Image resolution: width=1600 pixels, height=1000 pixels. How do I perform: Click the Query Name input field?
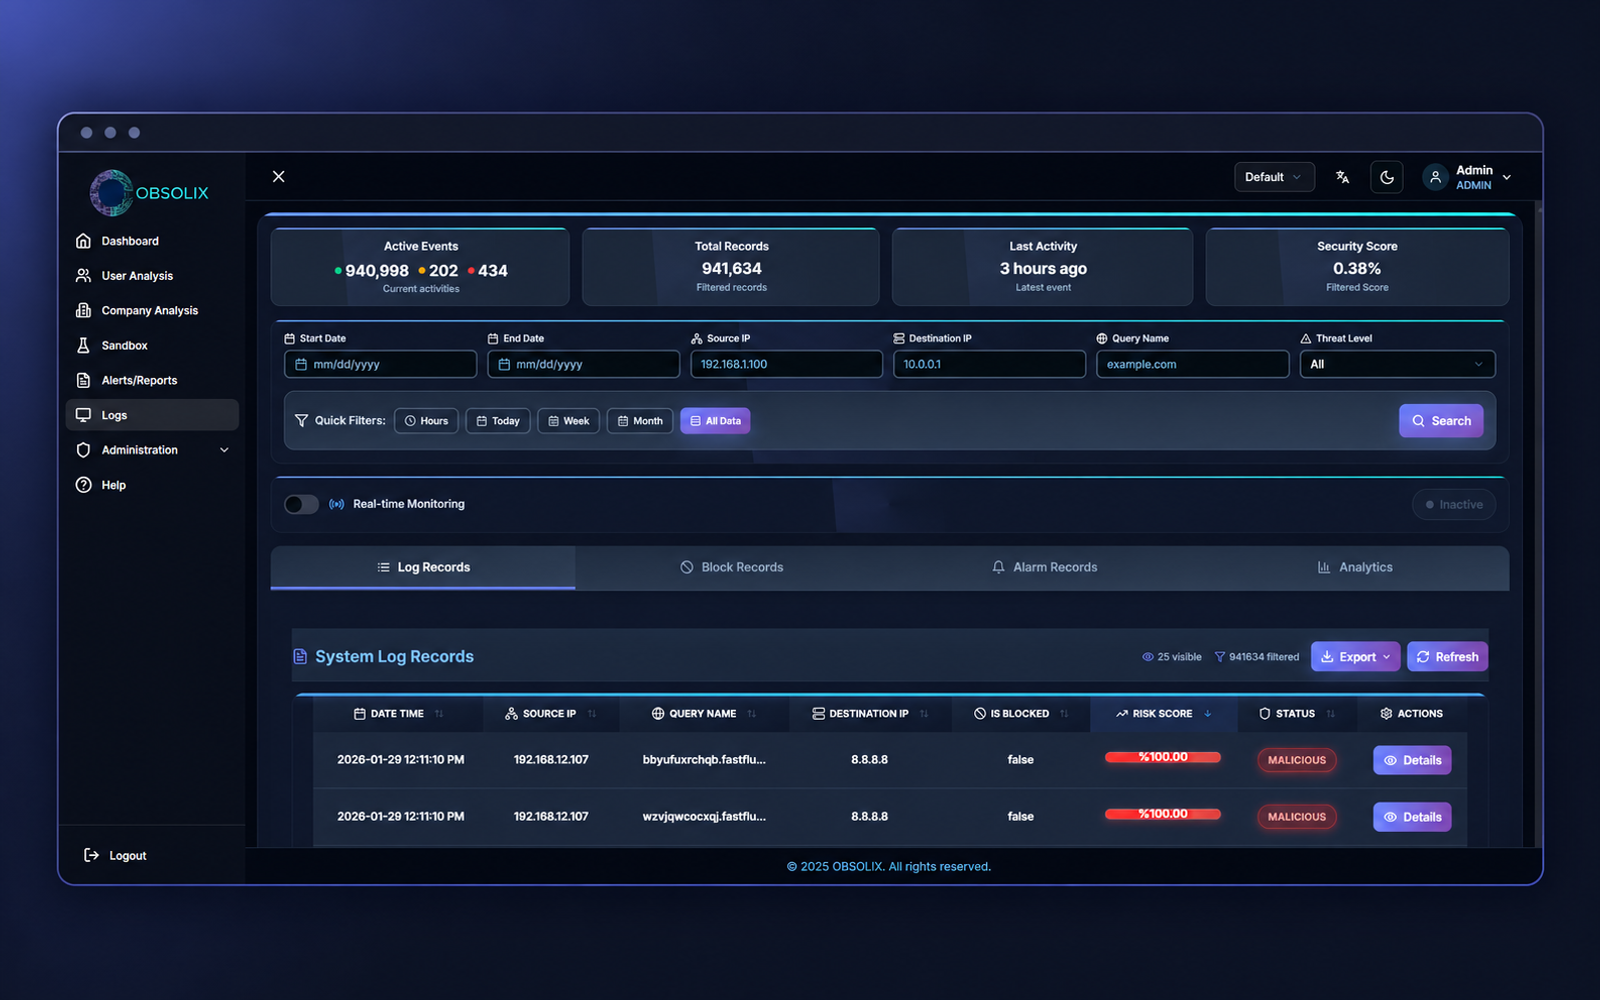pyautogui.click(x=1192, y=364)
